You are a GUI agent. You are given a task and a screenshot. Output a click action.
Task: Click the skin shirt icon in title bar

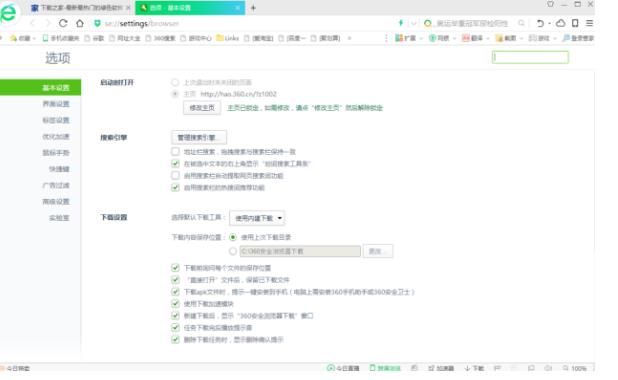(551, 4)
